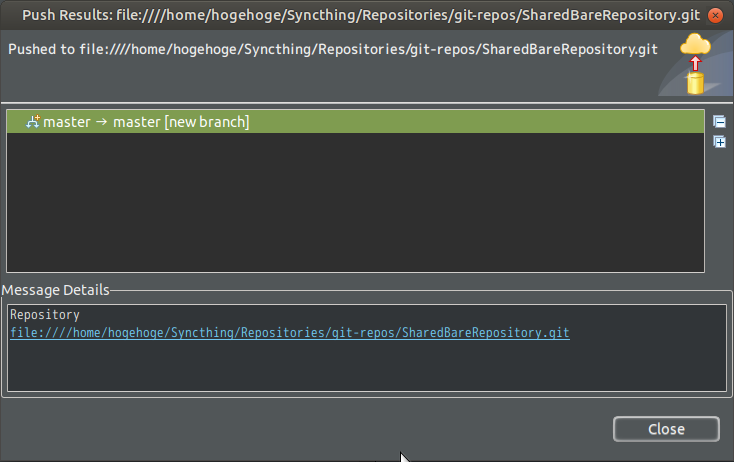The width and height of the screenshot is (734, 462).
Task: Open the SharedBareRepository.git link in Message Details
Action: [x=289, y=332]
